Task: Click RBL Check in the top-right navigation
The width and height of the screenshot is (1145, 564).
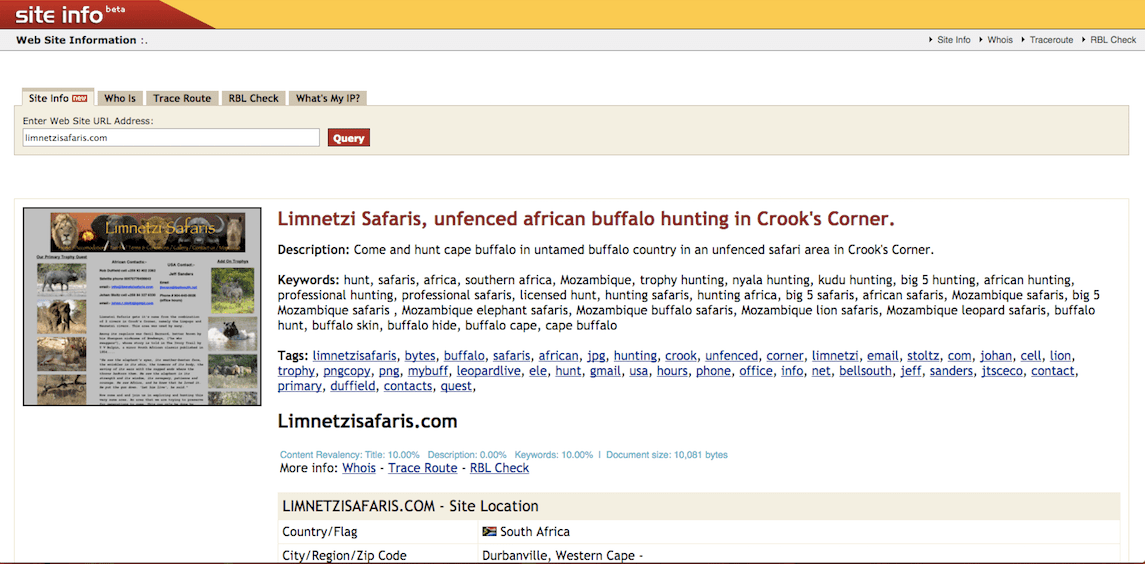Action: tap(1112, 40)
